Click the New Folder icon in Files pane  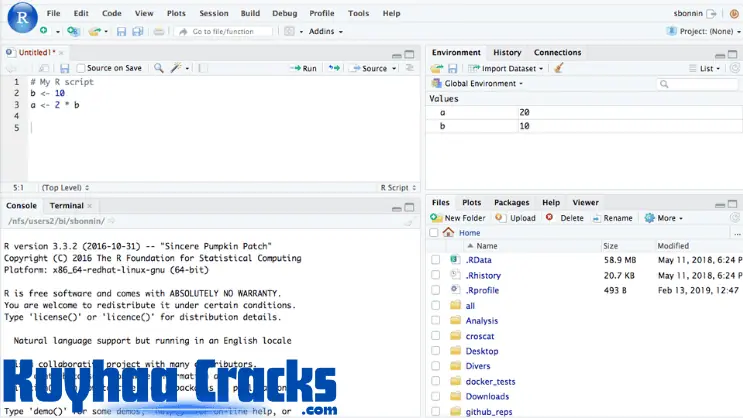coord(437,217)
